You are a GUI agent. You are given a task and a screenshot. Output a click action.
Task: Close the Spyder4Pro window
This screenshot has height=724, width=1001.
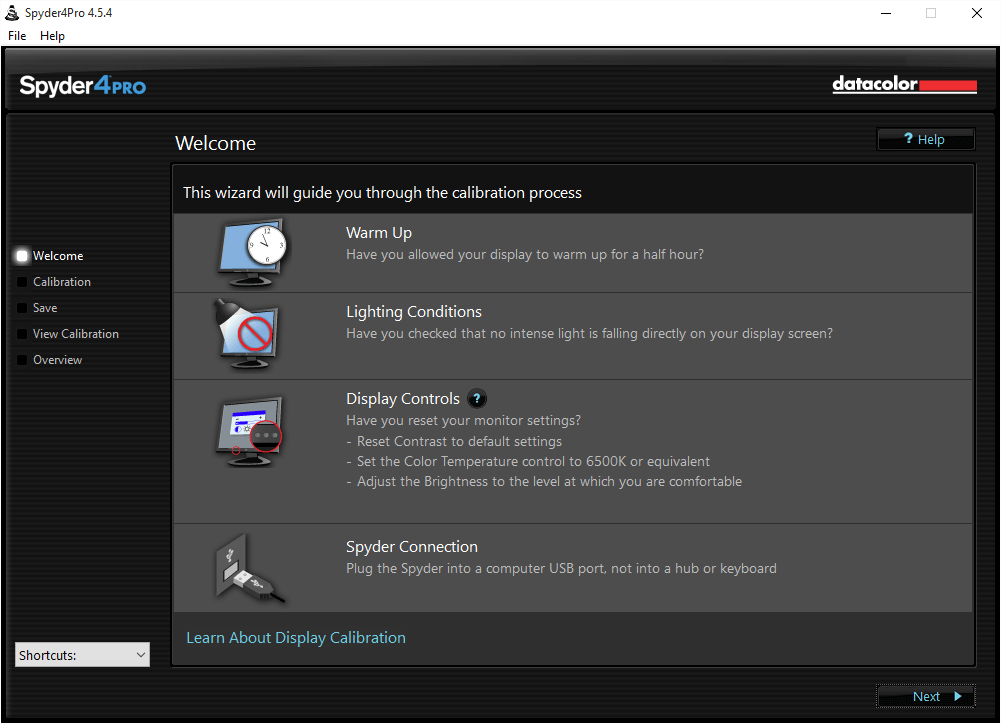[x=977, y=13]
